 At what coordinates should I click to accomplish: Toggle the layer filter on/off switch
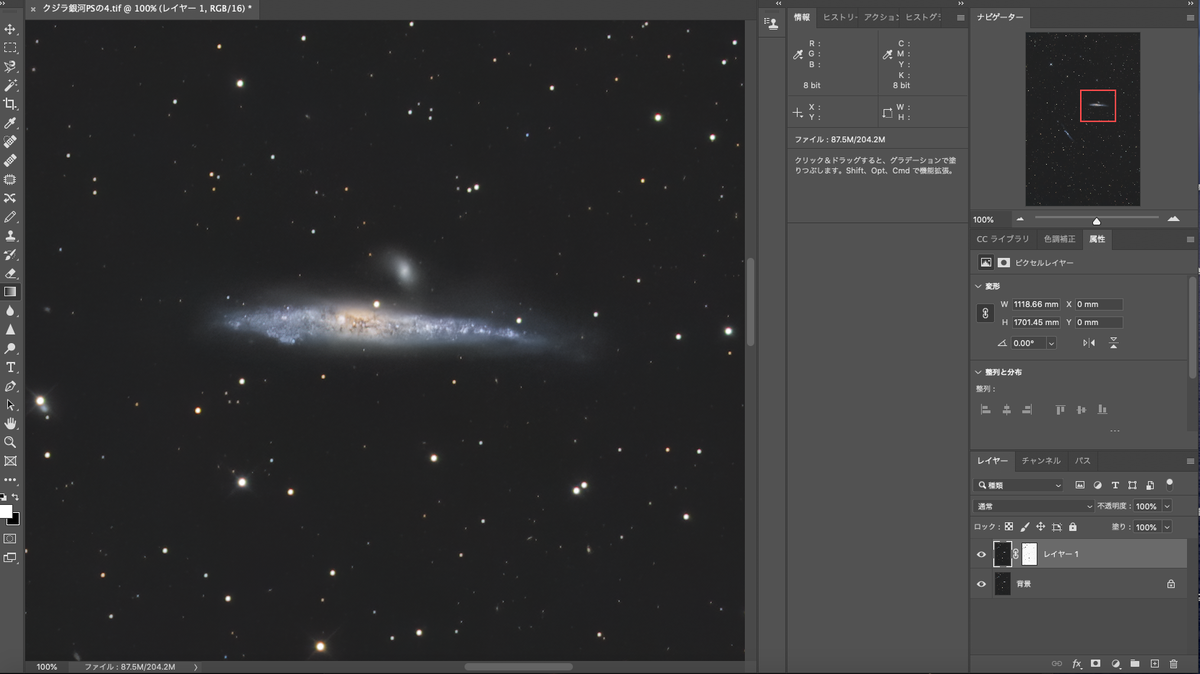point(1169,483)
